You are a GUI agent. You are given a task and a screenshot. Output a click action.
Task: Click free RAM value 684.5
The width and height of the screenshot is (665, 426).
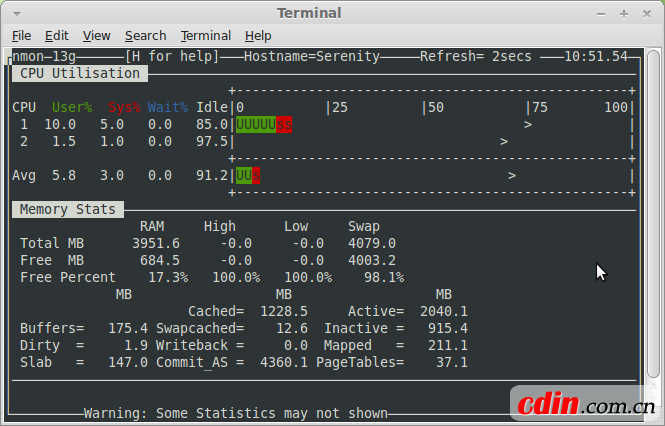pyautogui.click(x=160, y=261)
